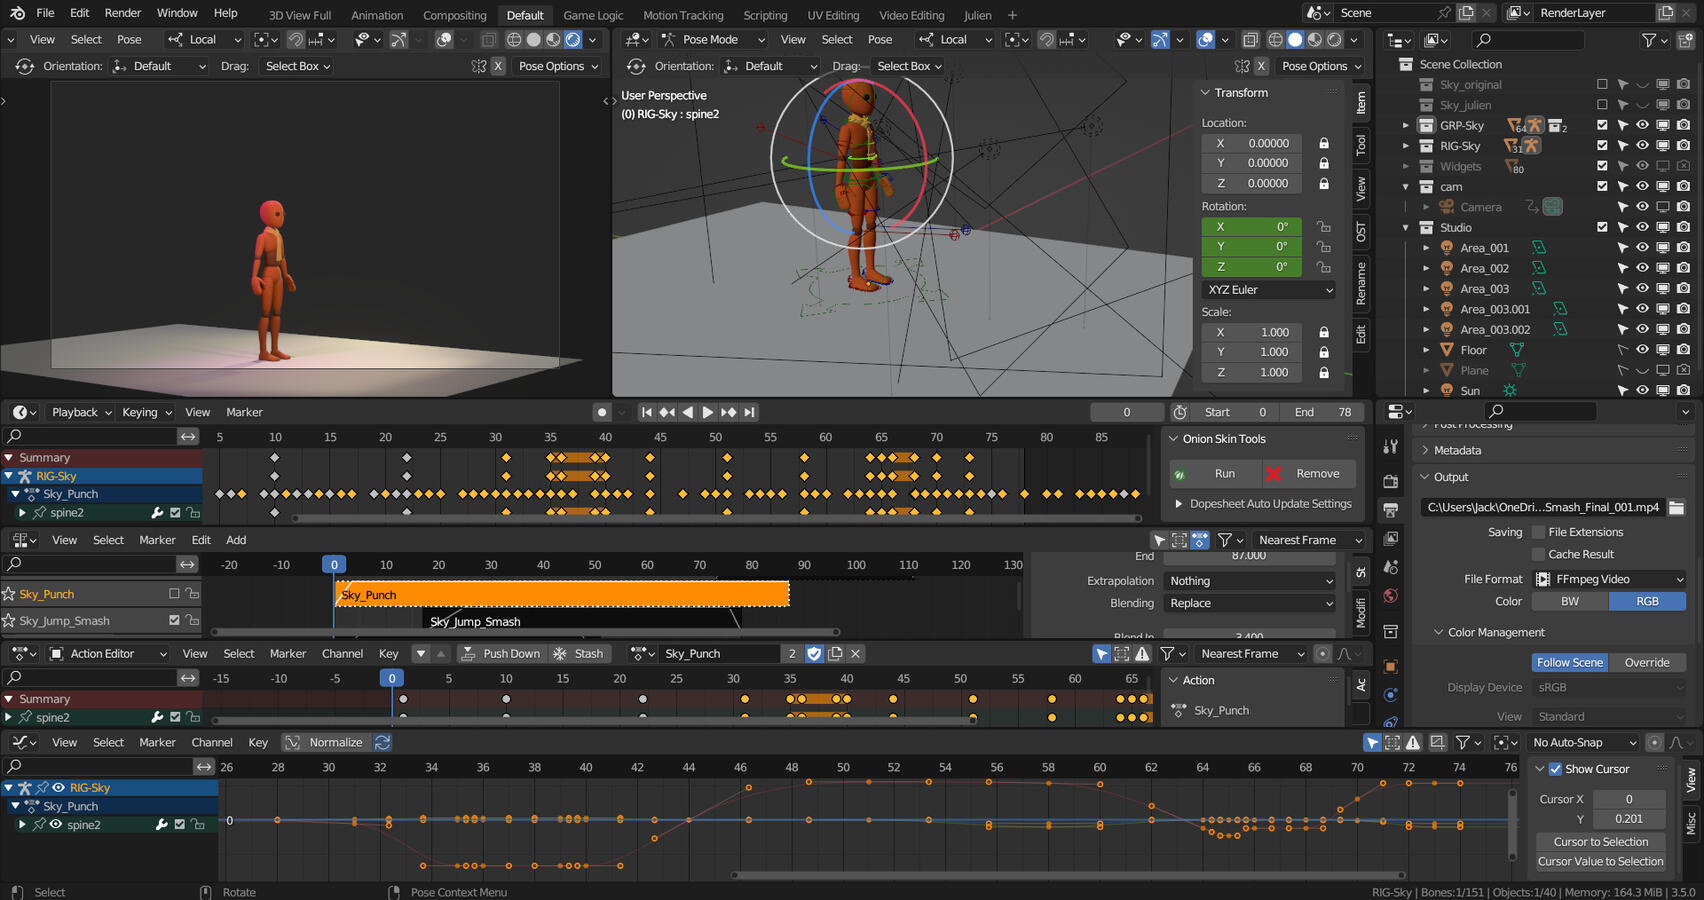Select the Camera object icon under cam
Viewport: 1704px width, 900px height.
point(1447,206)
